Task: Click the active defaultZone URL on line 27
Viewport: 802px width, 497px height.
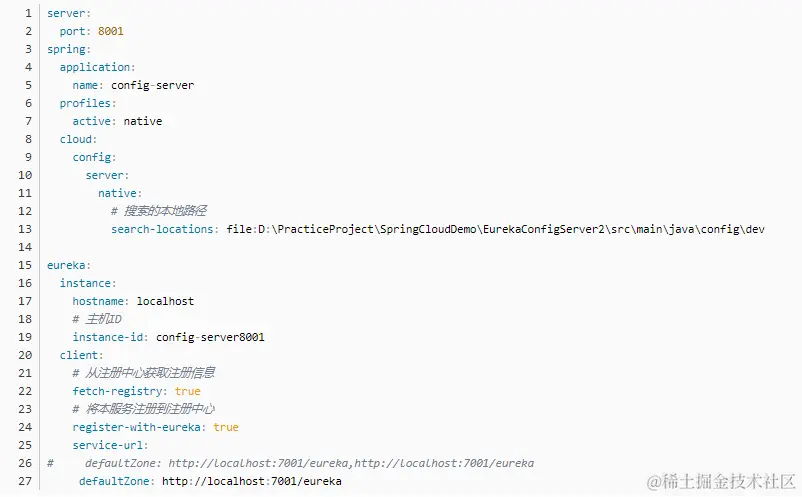Action: 251,481
